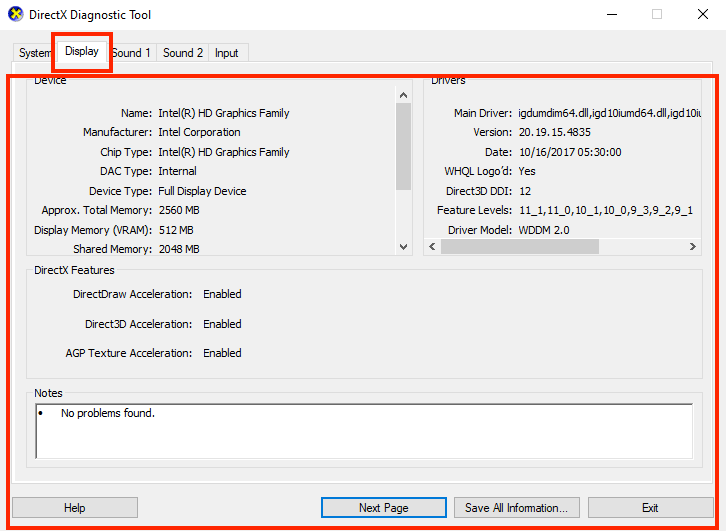The width and height of the screenshot is (726, 531).
Task: Click the Next Page button
Action: click(x=384, y=508)
